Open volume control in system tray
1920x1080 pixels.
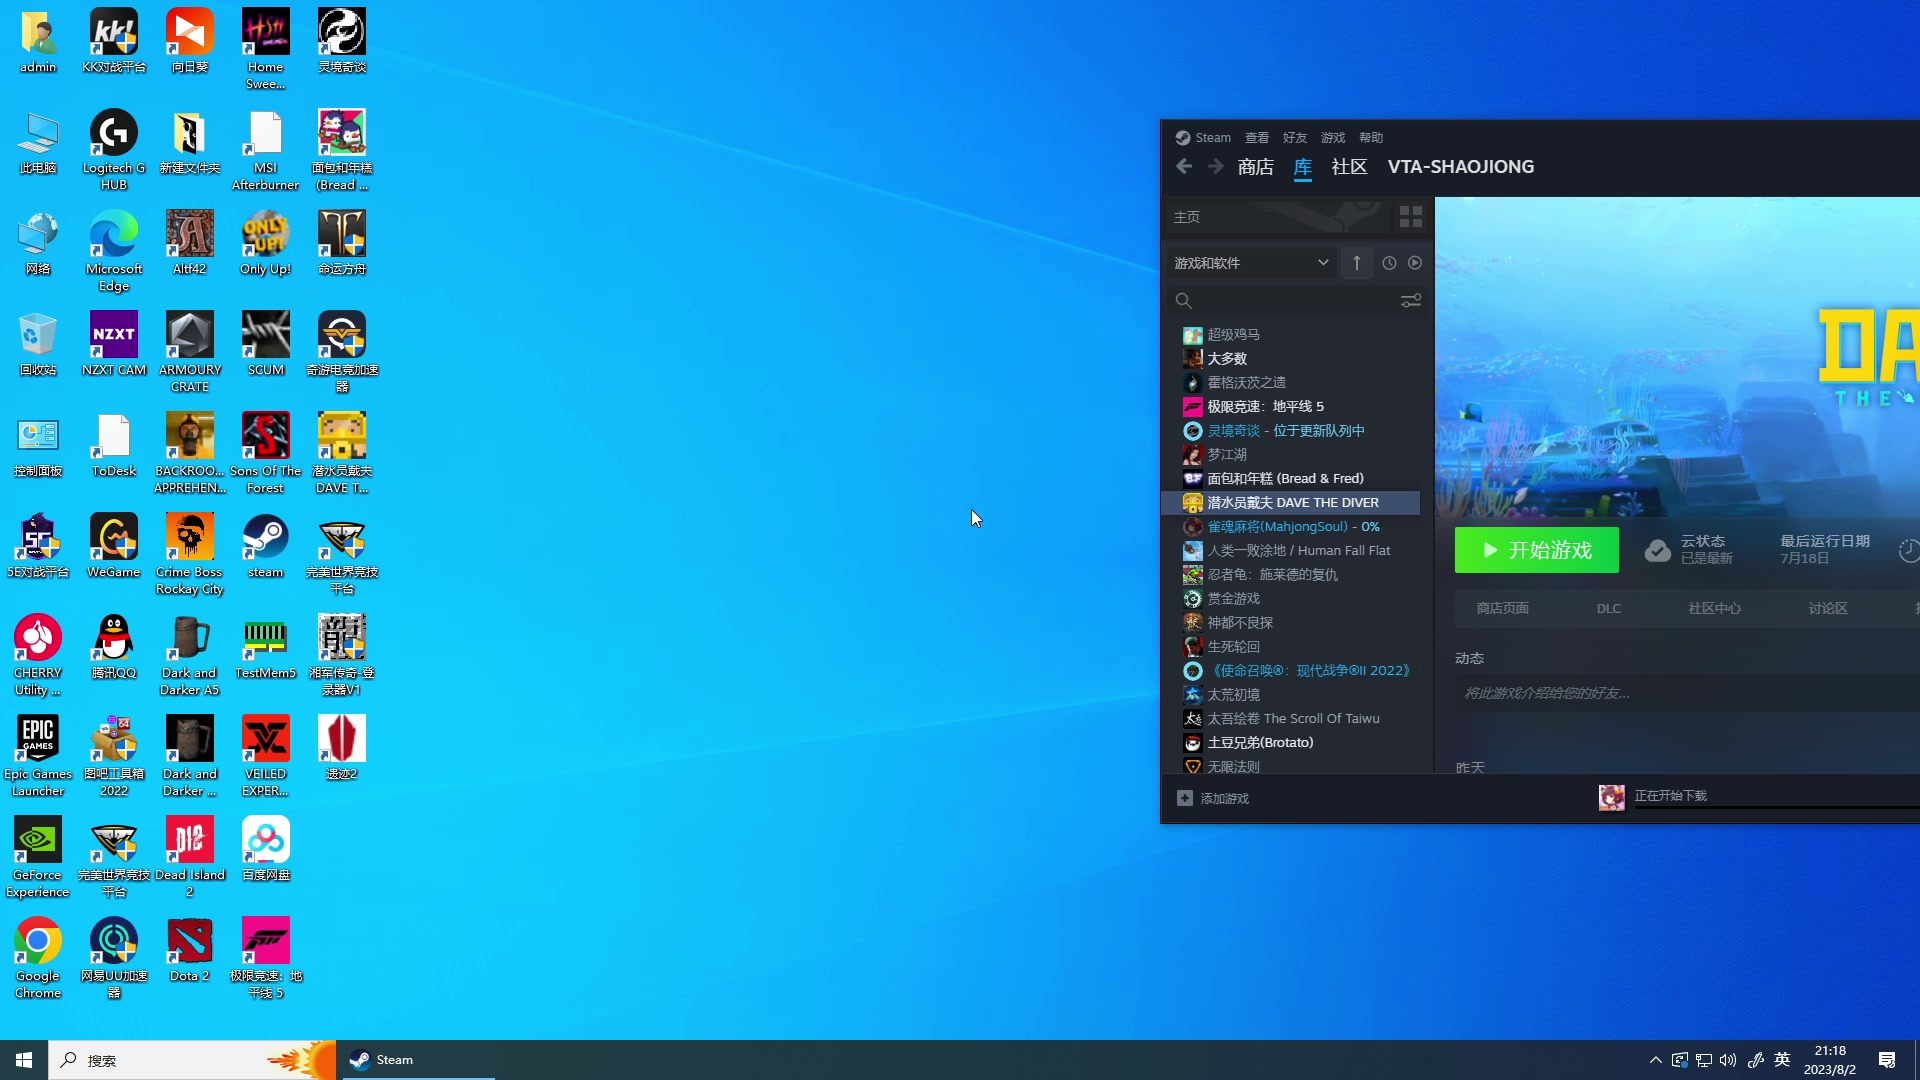pyautogui.click(x=1728, y=1060)
